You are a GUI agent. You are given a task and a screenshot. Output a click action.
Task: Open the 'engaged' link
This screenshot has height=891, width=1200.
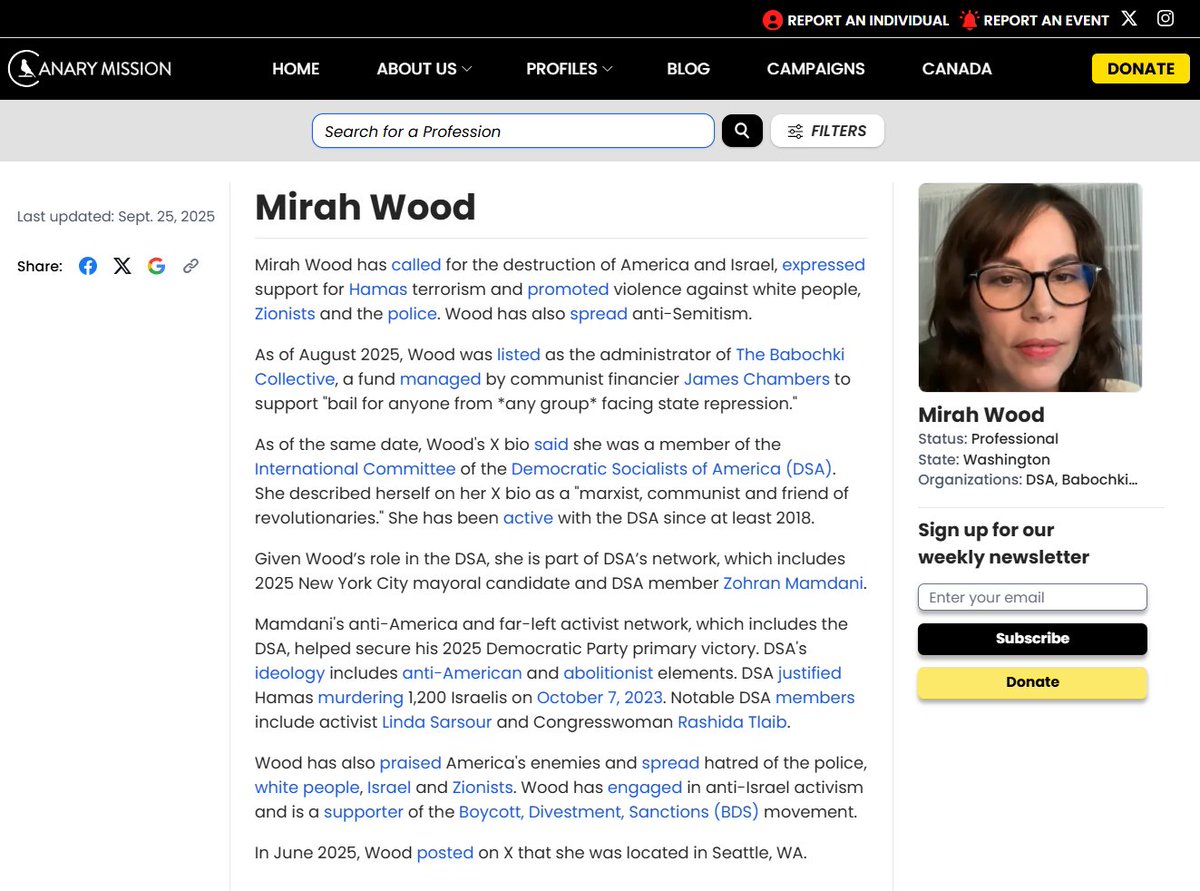tap(643, 787)
